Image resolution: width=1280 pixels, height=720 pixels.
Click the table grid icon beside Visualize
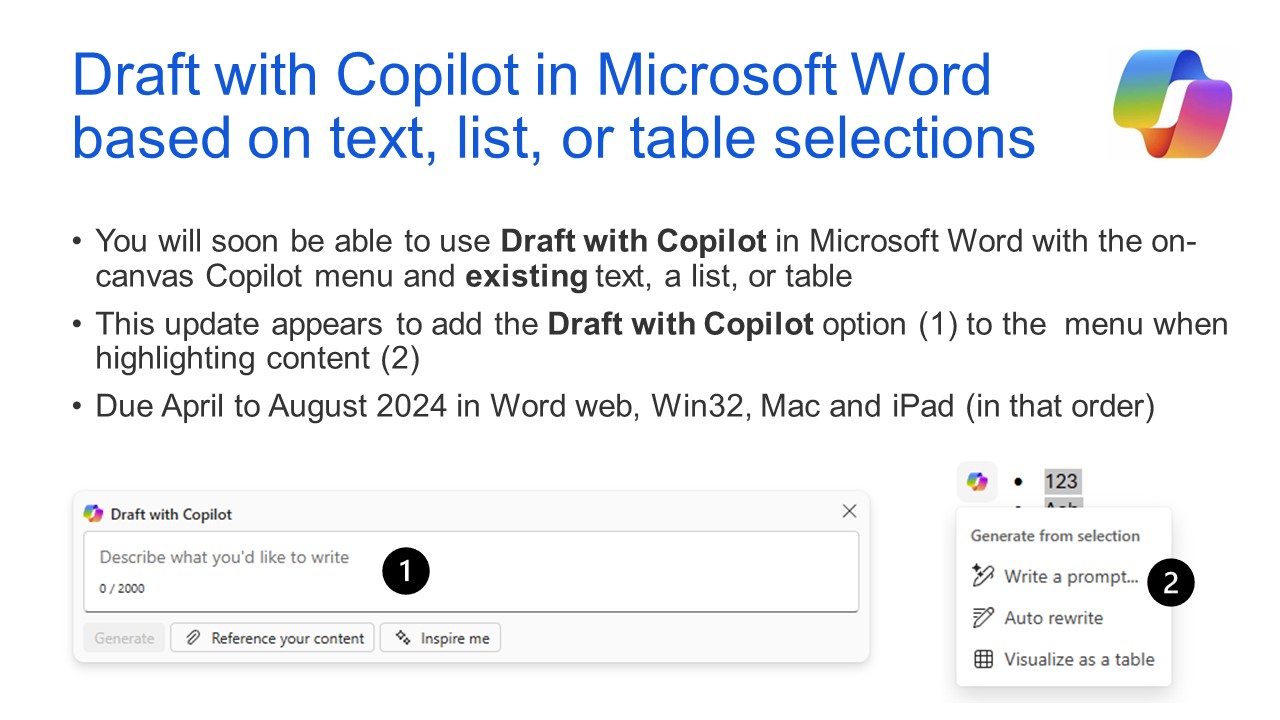point(983,659)
